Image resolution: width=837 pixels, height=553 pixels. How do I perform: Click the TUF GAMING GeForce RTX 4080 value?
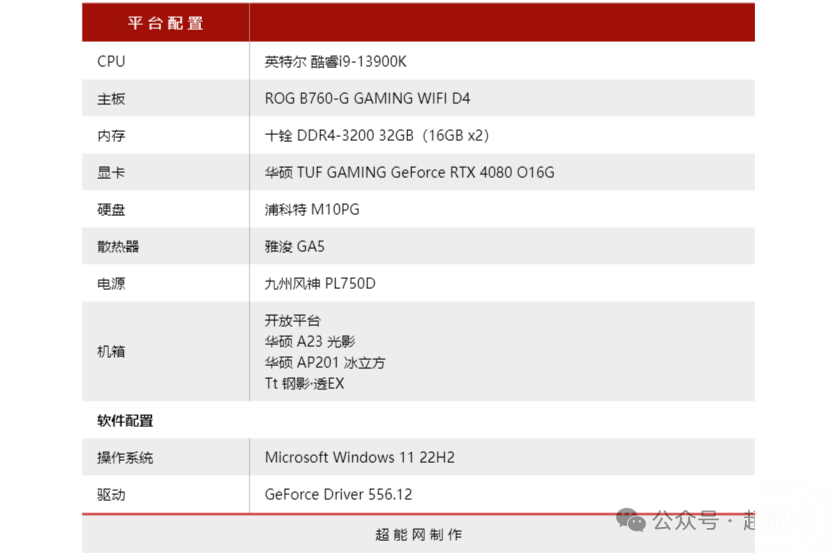tap(409, 172)
